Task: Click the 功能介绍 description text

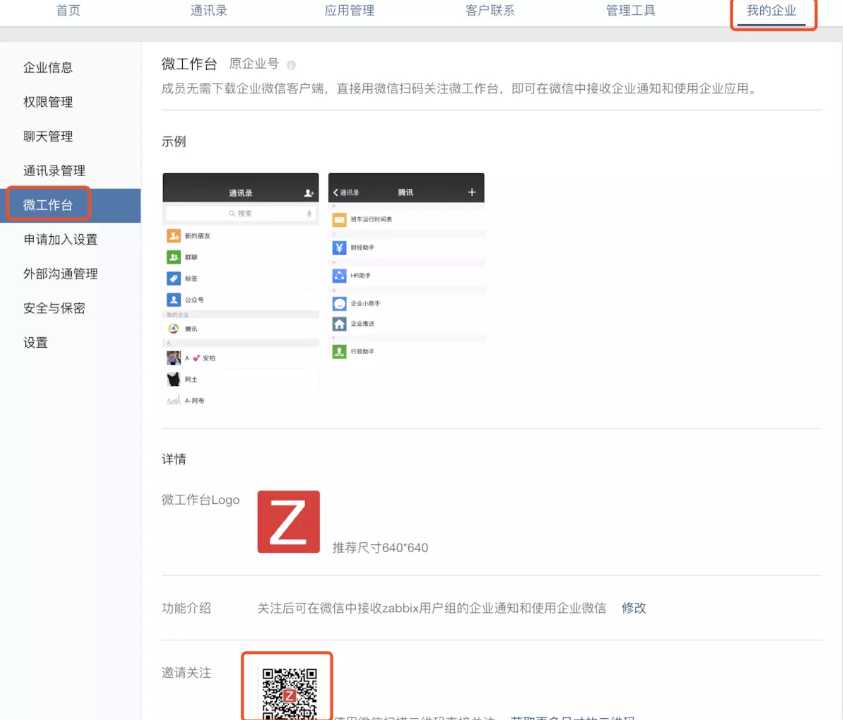Action: click(432, 608)
